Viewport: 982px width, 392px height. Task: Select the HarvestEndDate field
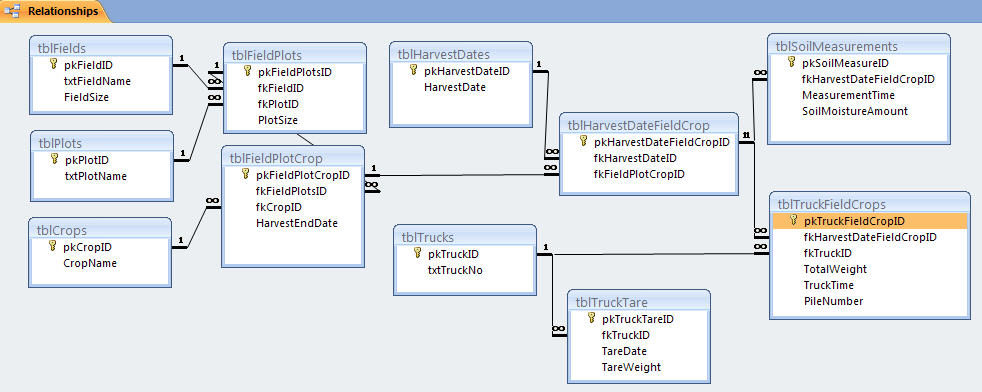pyautogui.click(x=297, y=223)
